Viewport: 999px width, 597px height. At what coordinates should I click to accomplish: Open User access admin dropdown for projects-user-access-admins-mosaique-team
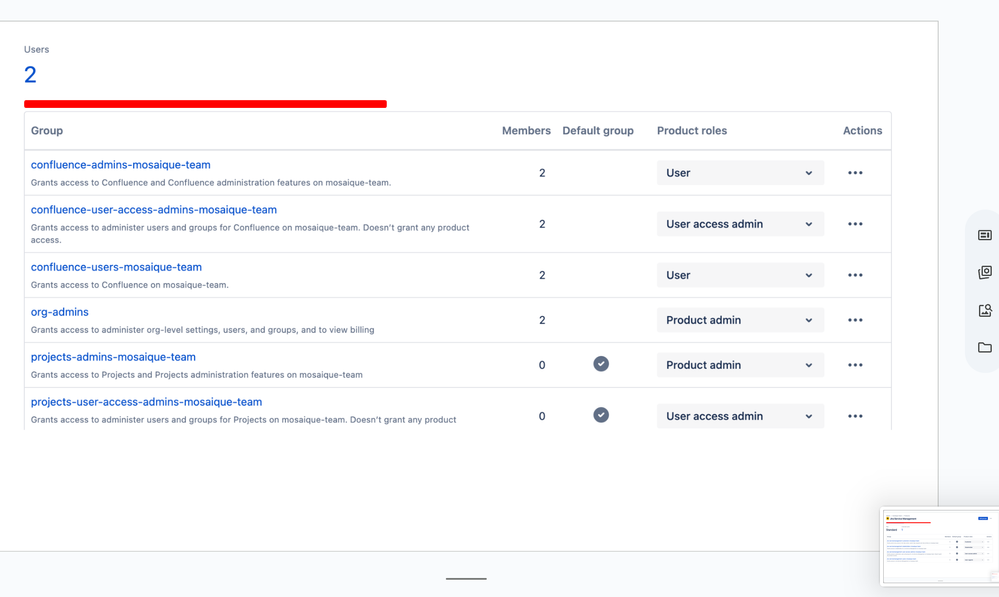740,416
